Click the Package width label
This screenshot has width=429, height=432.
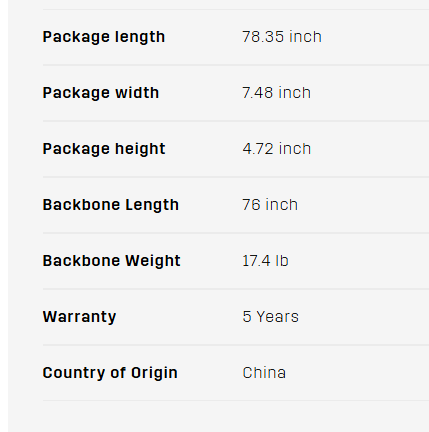coord(101,93)
